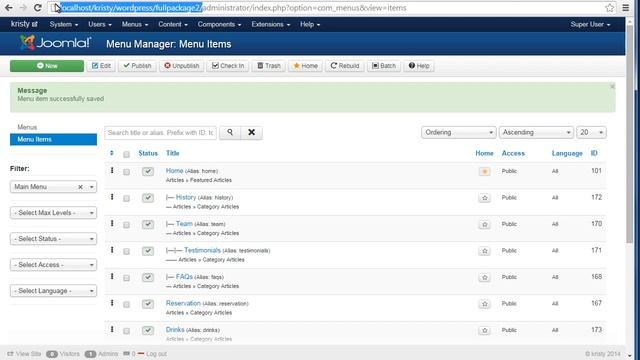
Task: Click the drag handle for Reservation row
Action: 112,303
